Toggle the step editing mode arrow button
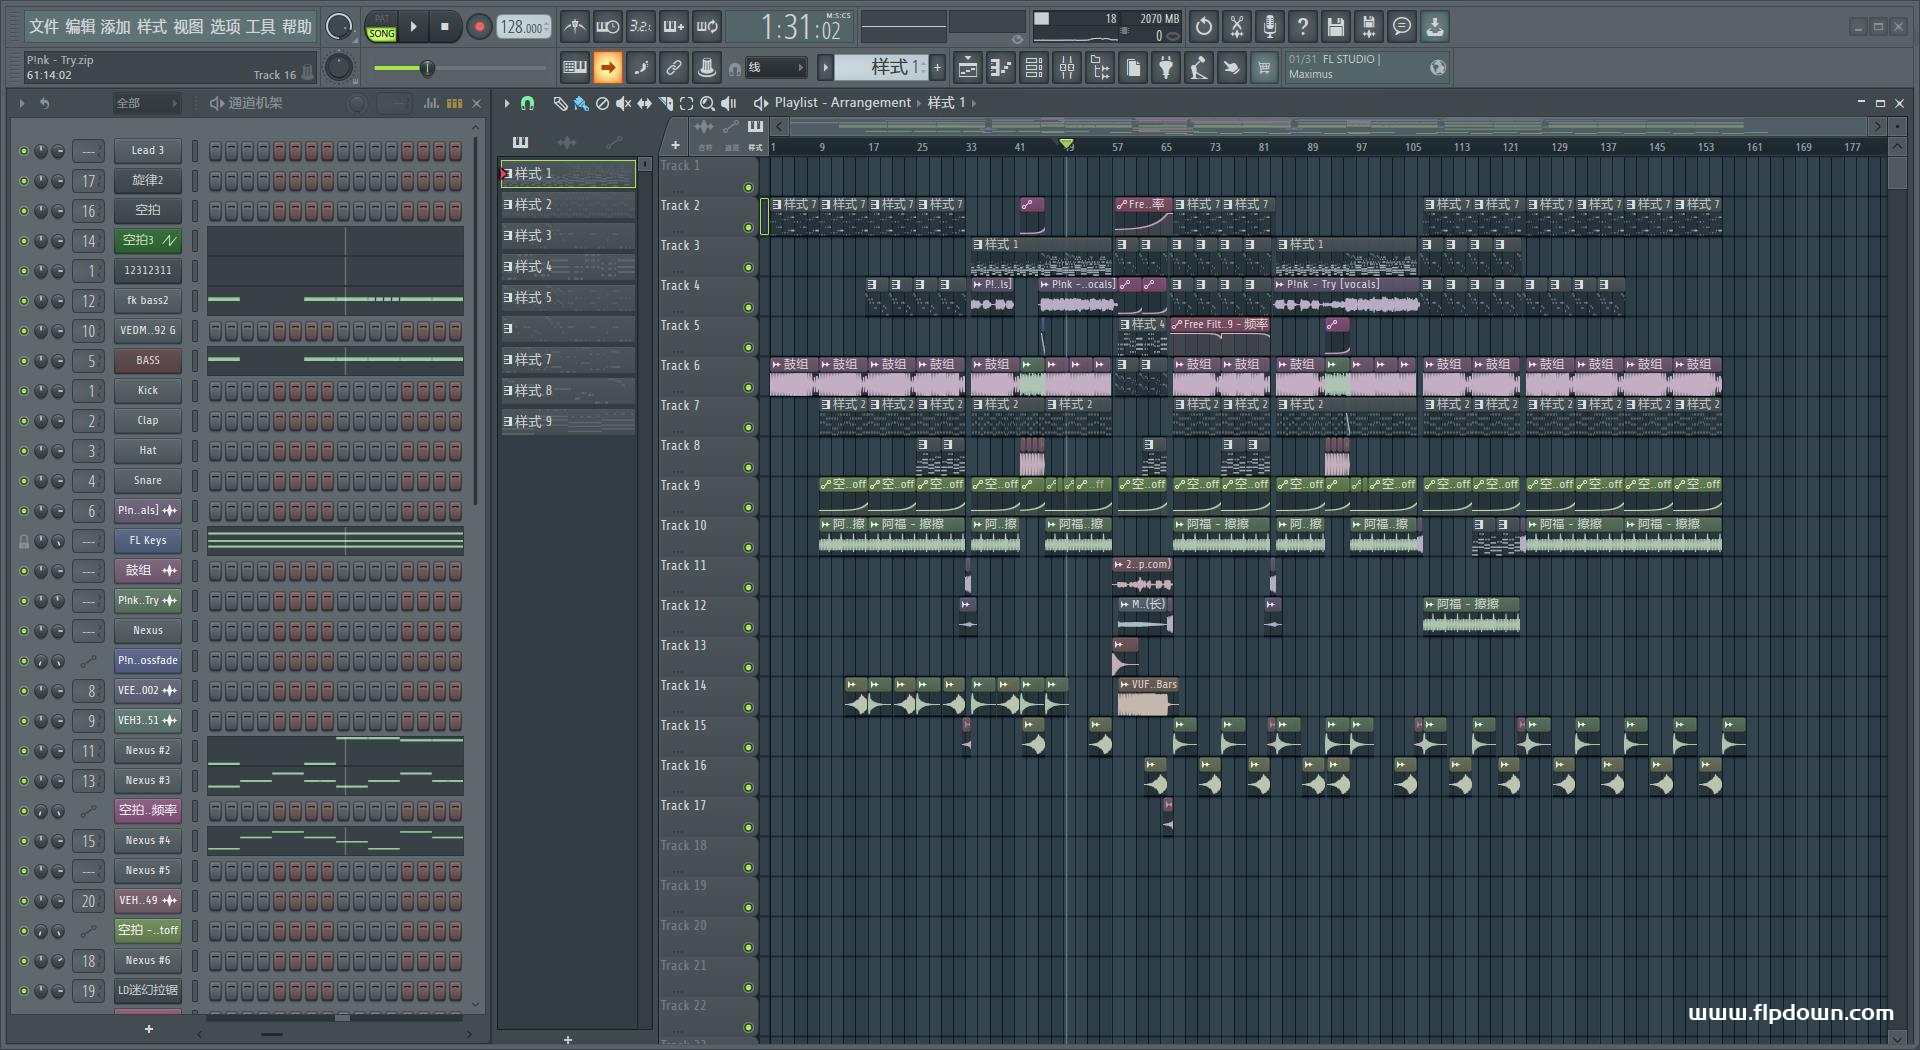The height and width of the screenshot is (1050, 1920). (x=607, y=68)
